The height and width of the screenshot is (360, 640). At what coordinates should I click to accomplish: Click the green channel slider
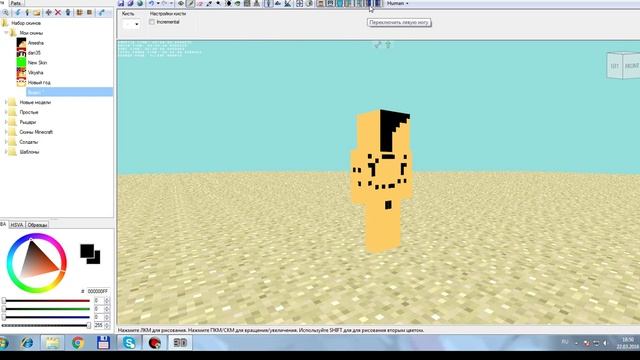pyautogui.click(x=46, y=309)
